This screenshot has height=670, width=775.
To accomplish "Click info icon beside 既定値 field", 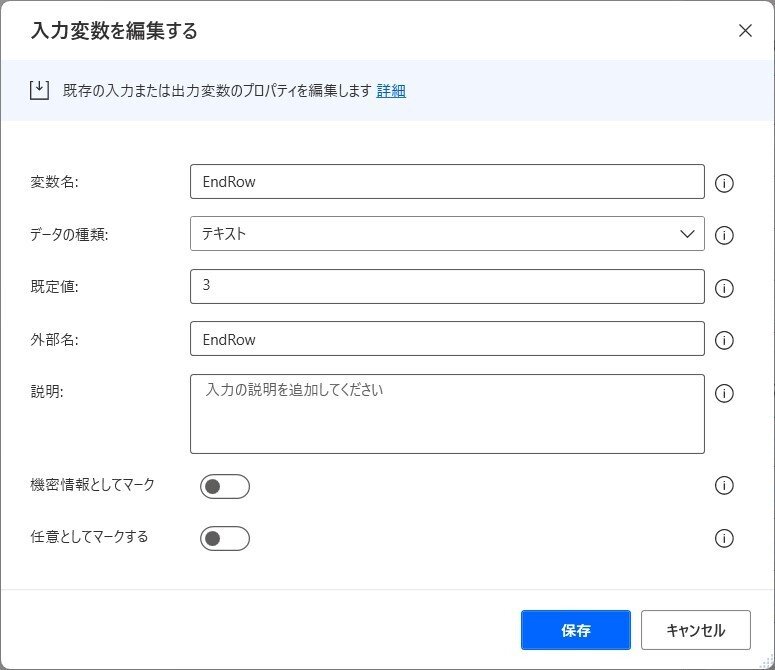I will pyautogui.click(x=724, y=288).
